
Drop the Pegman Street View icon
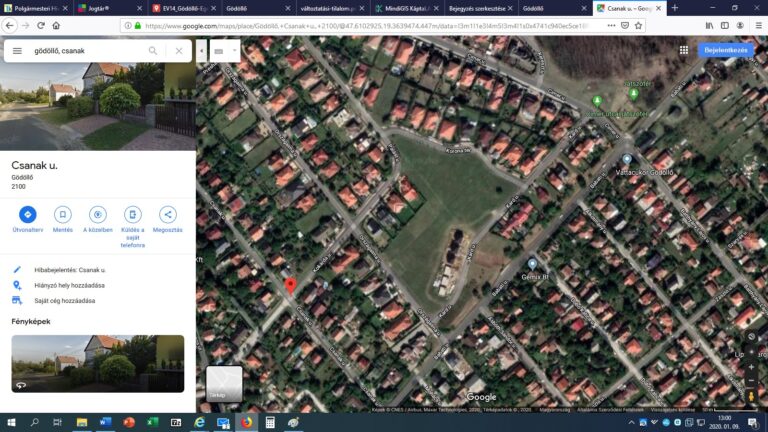pos(751,395)
